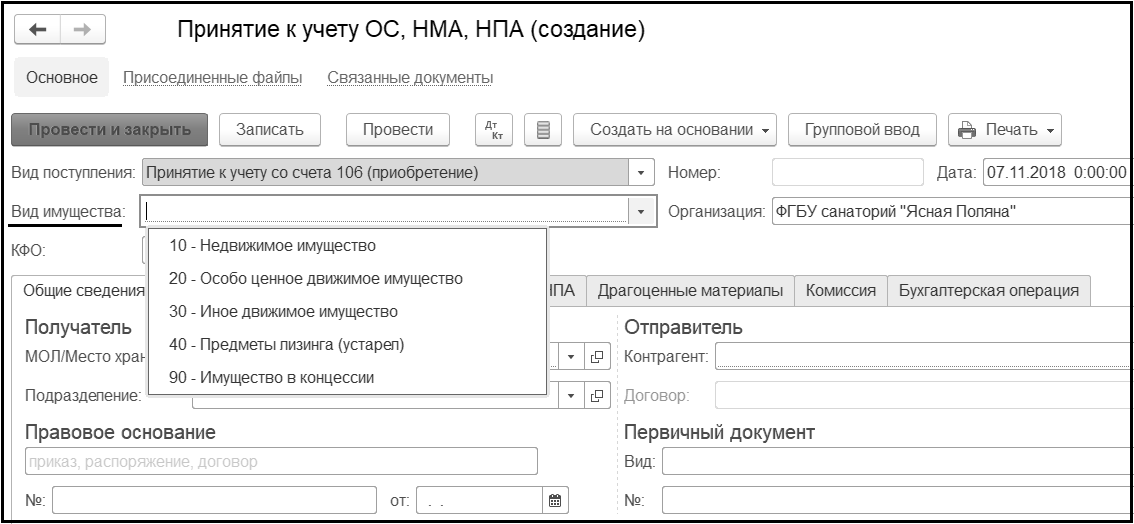Collapse the Вид имущества dropdown arrow
This screenshot has width=1134, height=524.
[641, 211]
